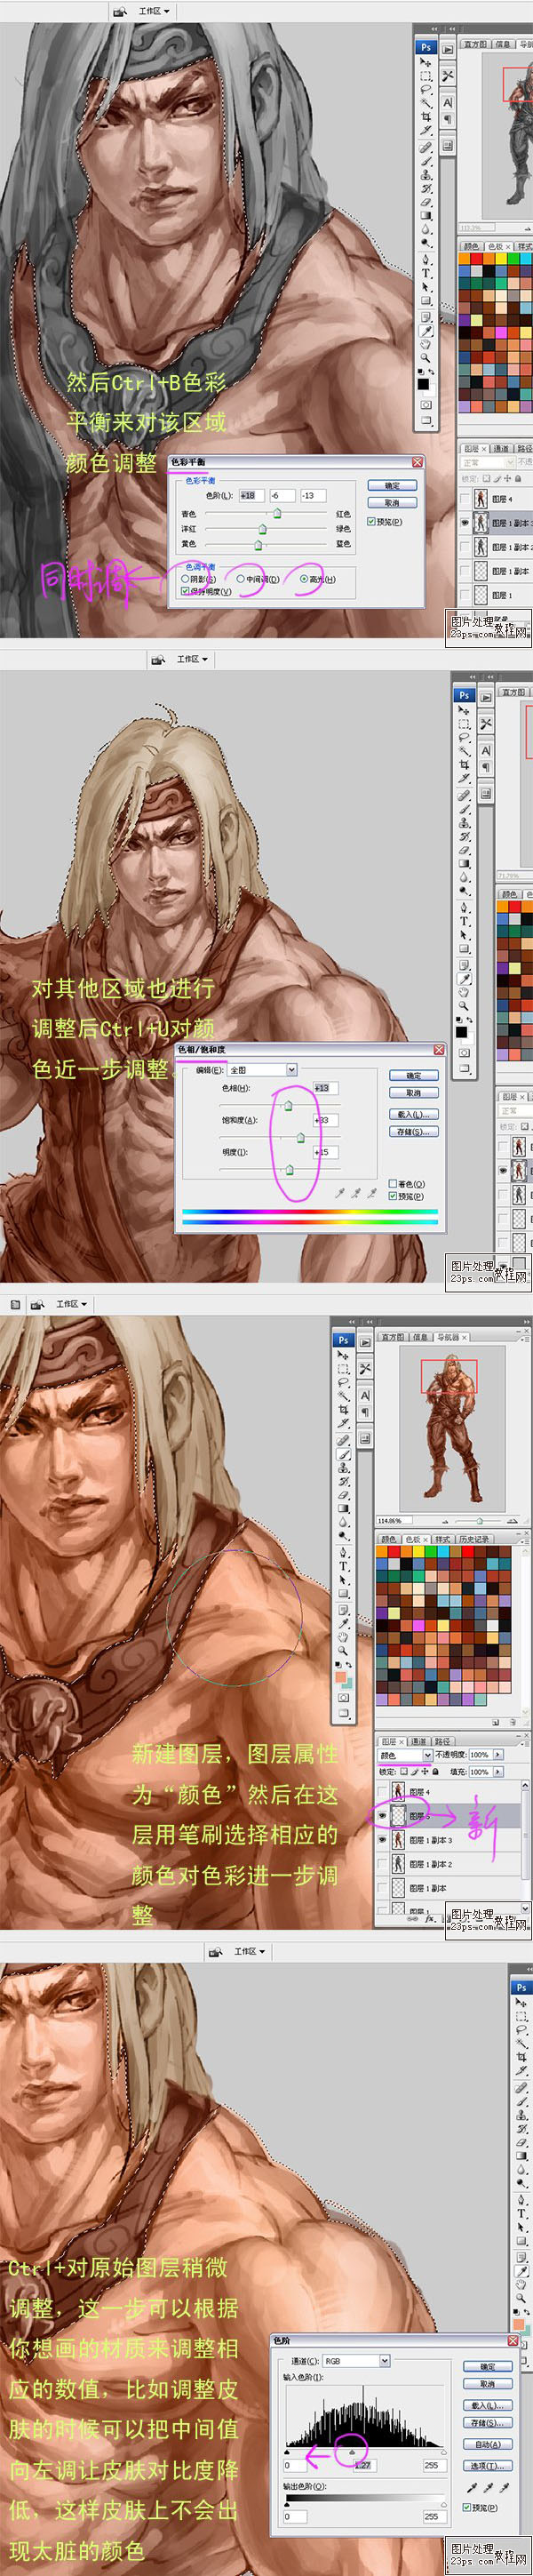Click the Levels midtone field showing 1.27
533x2576 pixels.
(365, 2465)
